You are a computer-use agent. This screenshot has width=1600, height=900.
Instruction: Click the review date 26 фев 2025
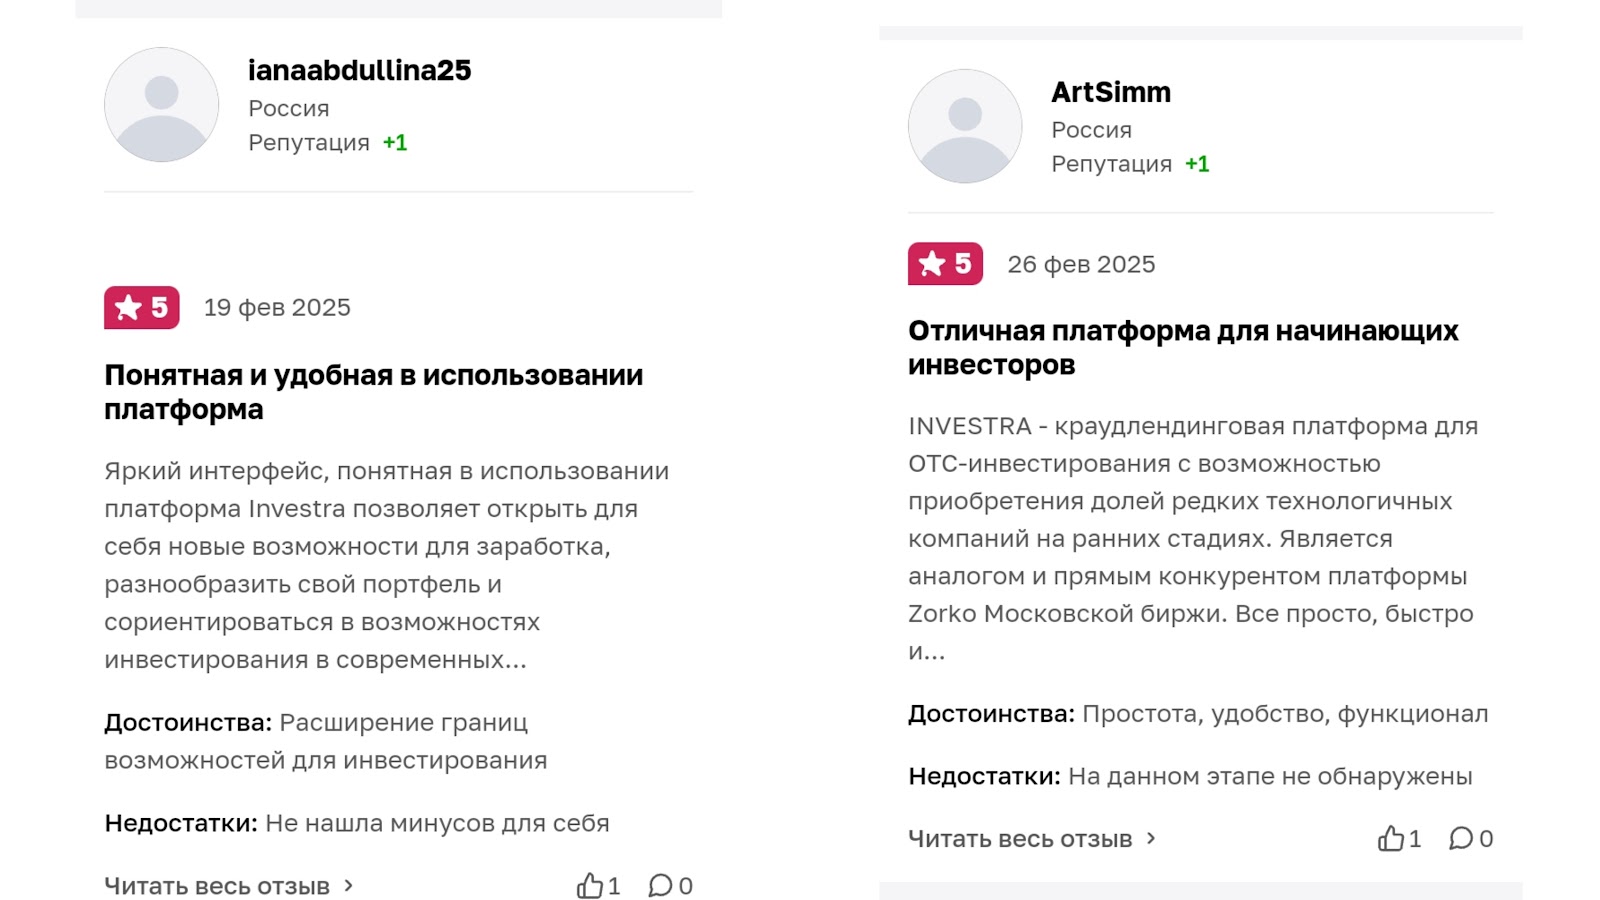[1081, 264]
